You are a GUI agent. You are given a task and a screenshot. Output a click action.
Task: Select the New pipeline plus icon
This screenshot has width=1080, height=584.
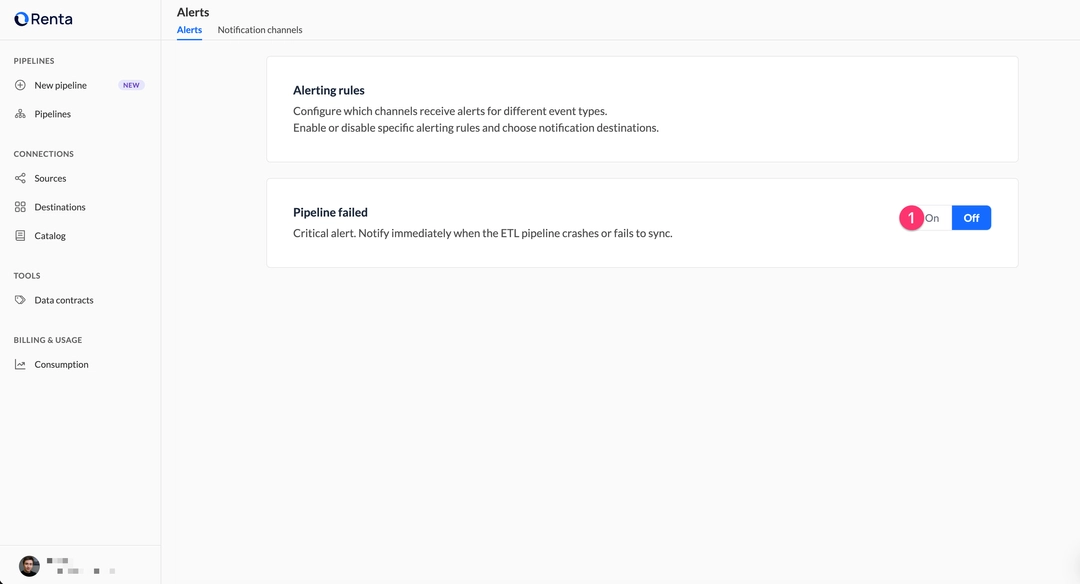click(20, 85)
